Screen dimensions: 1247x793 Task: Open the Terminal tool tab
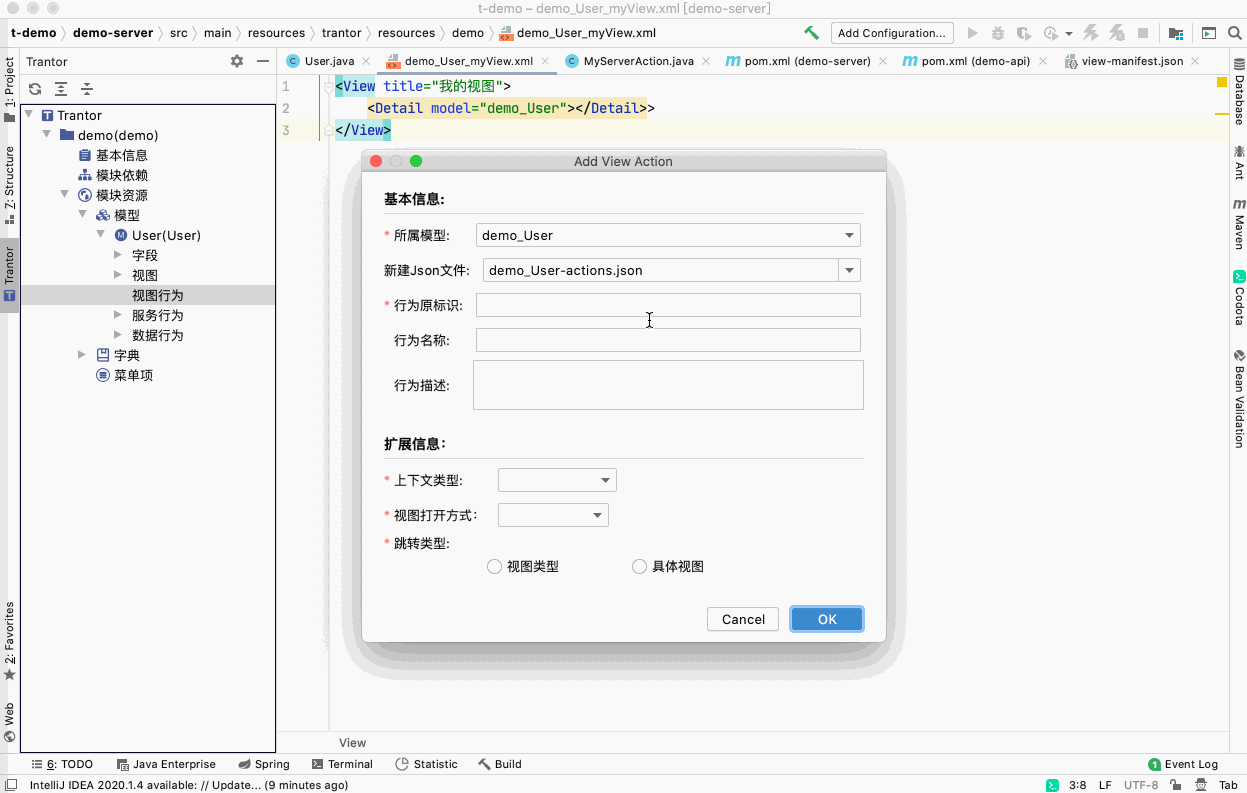pos(342,764)
